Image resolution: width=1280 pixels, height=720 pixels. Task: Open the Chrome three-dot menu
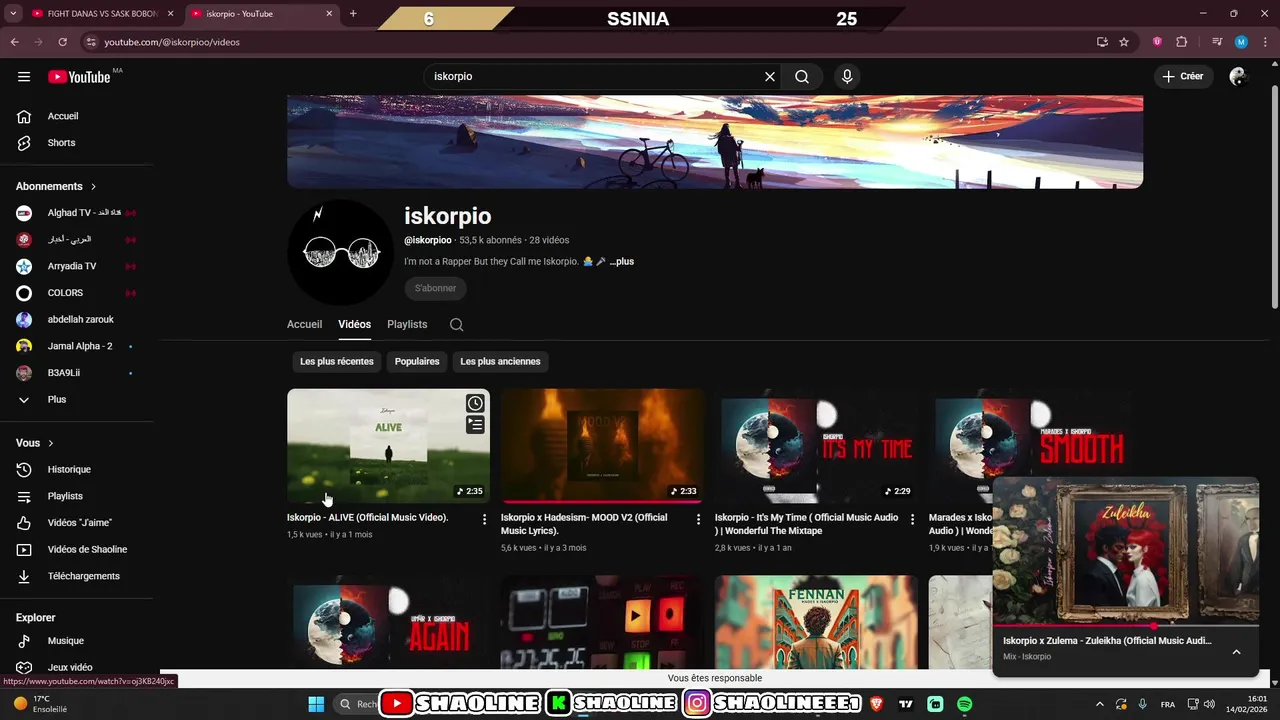pyautogui.click(x=1264, y=42)
